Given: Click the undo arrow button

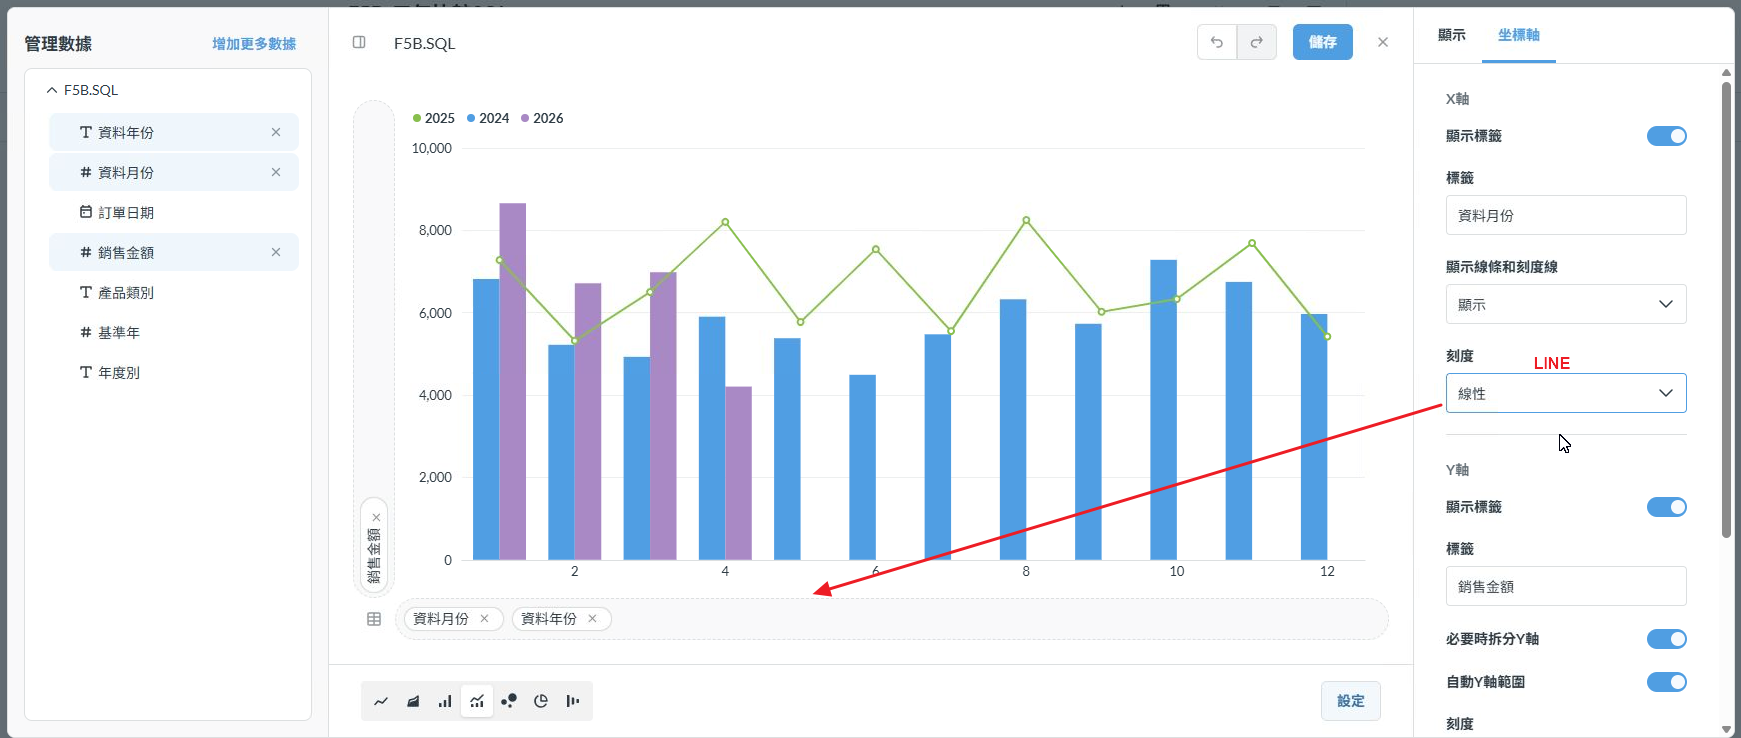Looking at the screenshot, I should point(1217,42).
